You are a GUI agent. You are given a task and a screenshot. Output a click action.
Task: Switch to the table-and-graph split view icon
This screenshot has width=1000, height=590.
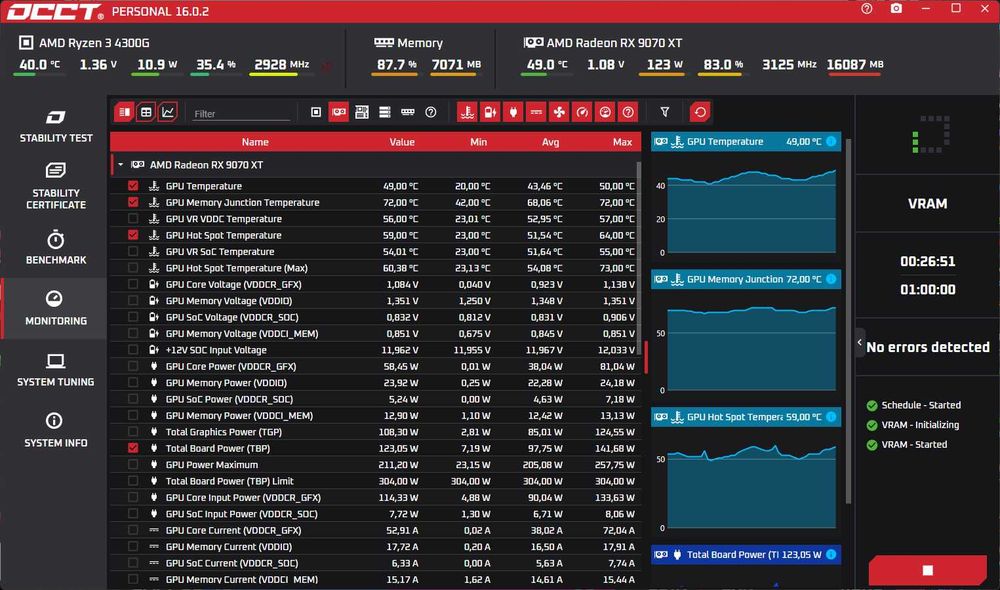[124, 112]
